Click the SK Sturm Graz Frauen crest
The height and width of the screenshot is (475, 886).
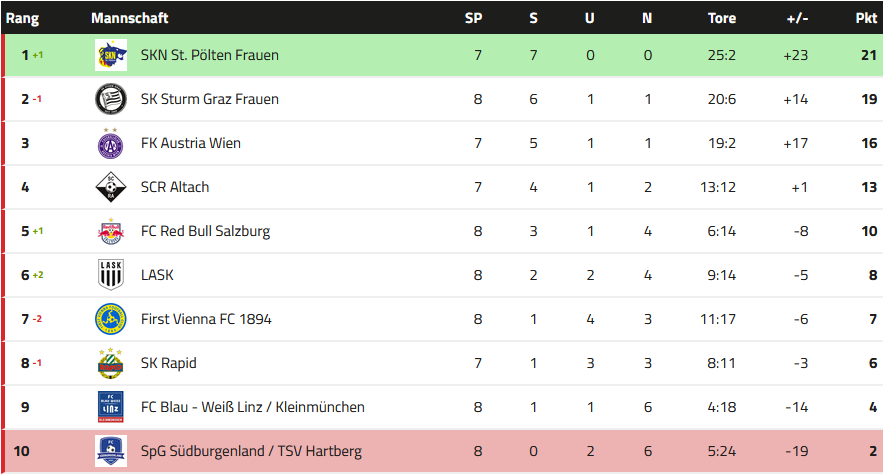tap(111, 99)
